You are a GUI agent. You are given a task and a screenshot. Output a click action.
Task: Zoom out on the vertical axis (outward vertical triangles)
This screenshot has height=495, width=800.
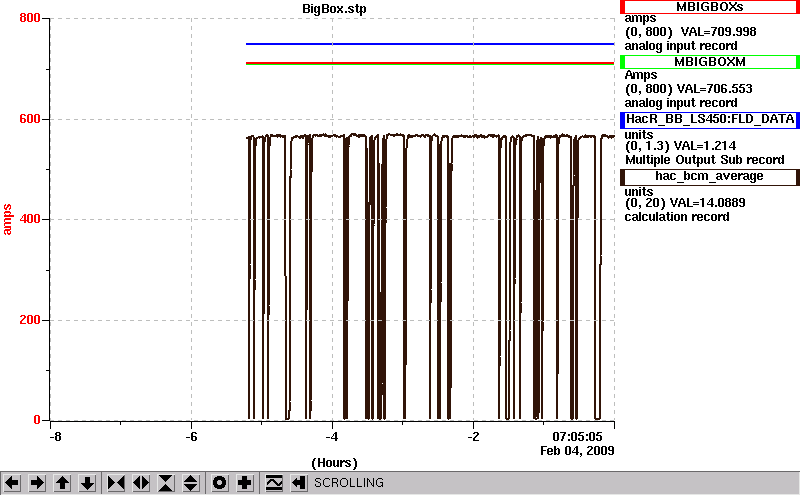(191, 483)
